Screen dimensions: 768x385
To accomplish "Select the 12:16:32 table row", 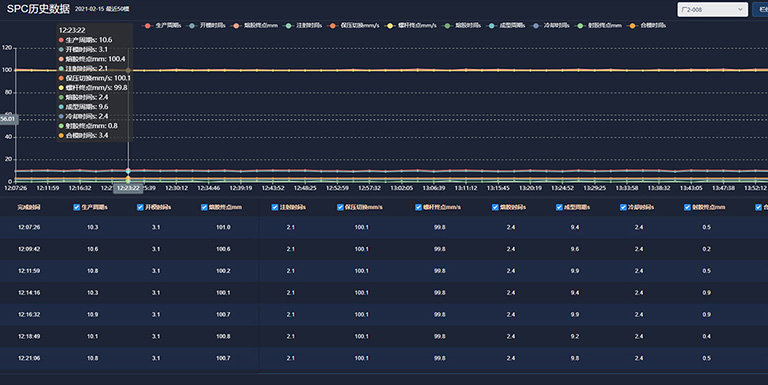I will [x=384, y=314].
